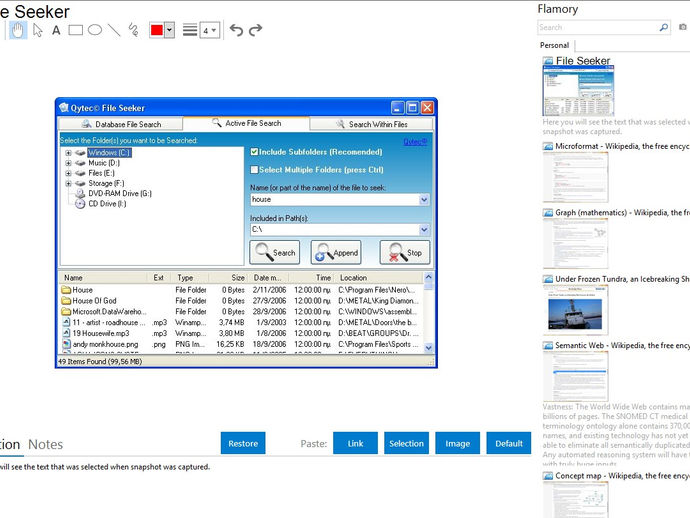Switch to Database File Search tab
Screen dimensions: 690x518
coord(121,124)
